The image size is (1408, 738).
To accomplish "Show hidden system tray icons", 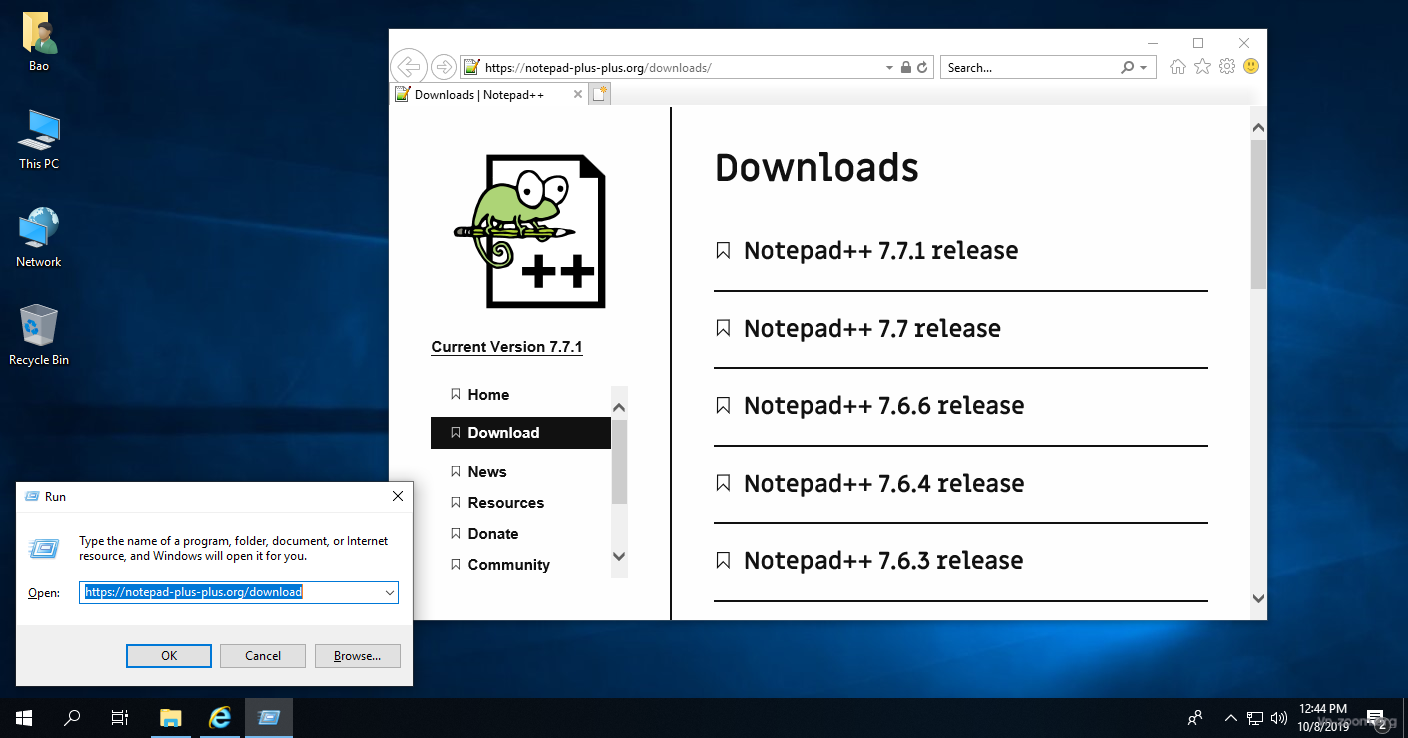I will point(1230,718).
